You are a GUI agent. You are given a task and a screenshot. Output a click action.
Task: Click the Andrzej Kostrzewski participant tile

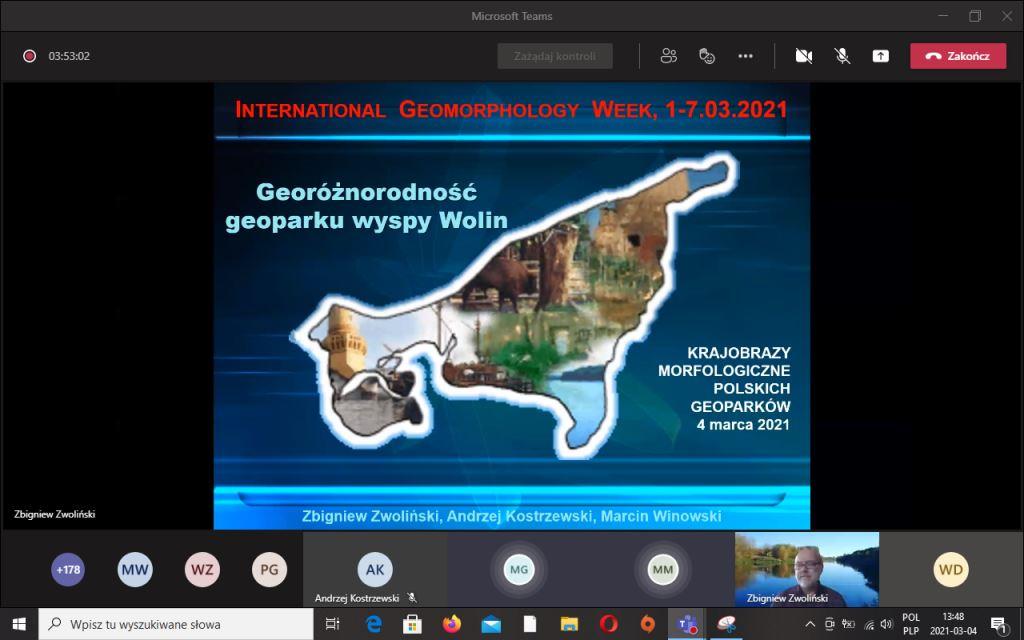click(x=374, y=570)
